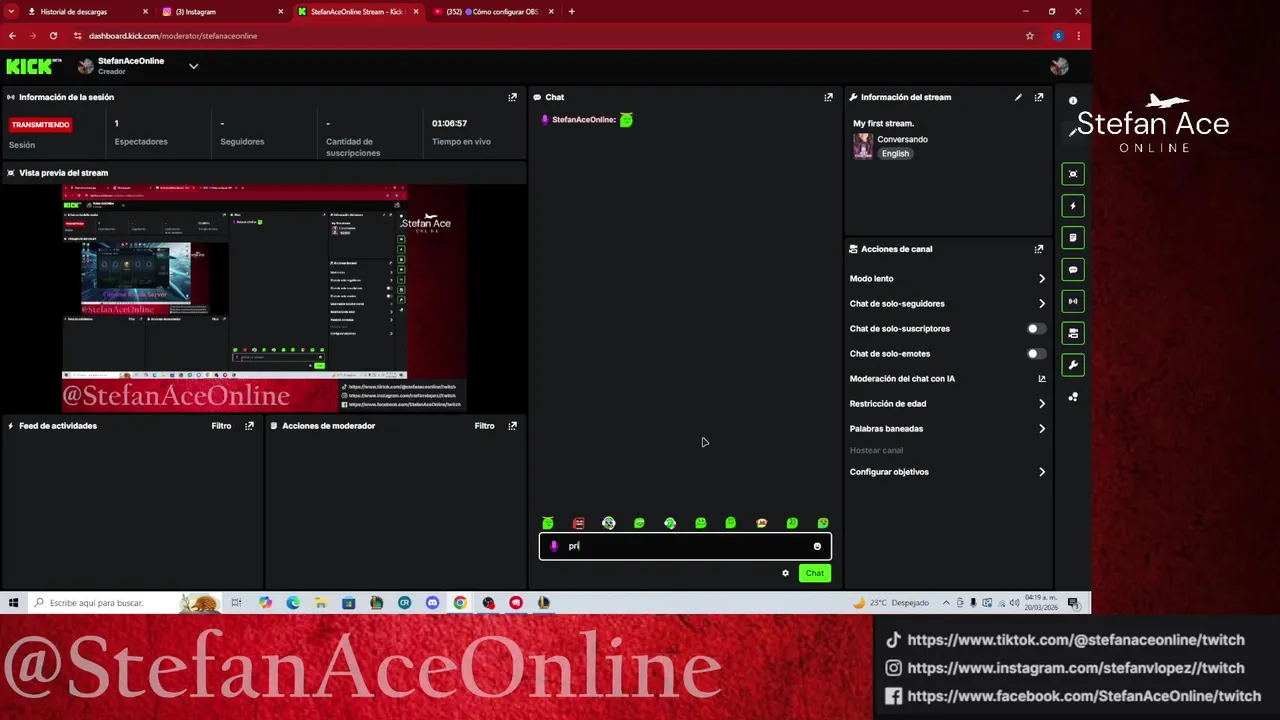Pop out the Acciones de moderador panel
The image size is (1280, 720).
(512, 426)
